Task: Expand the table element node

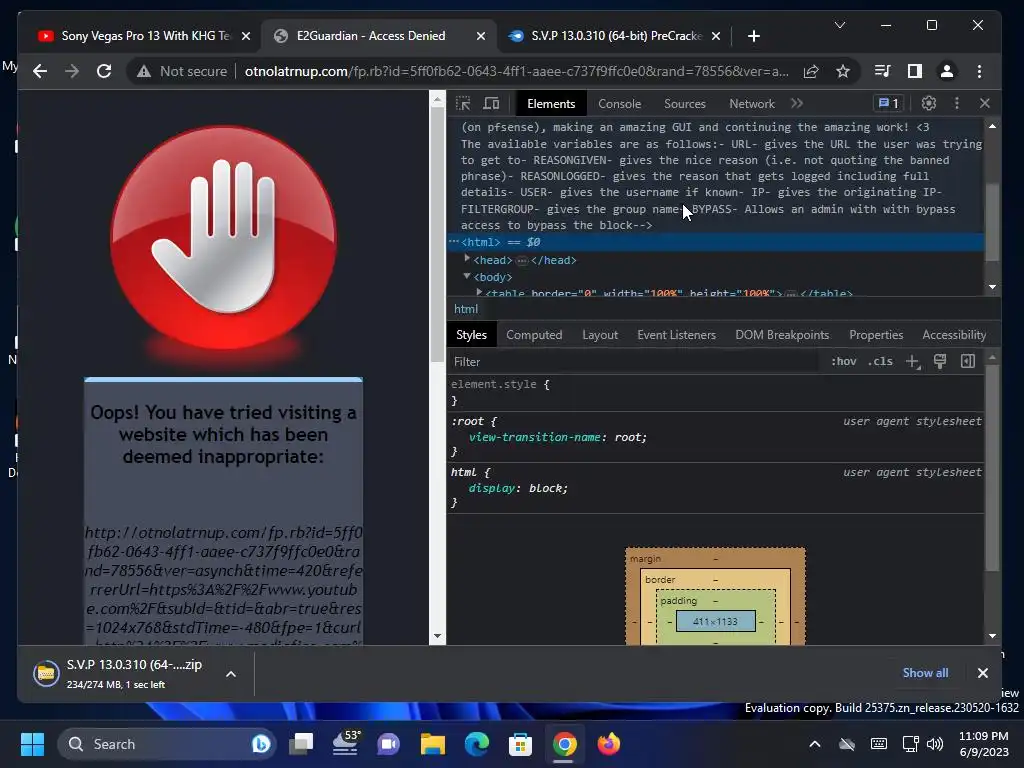Action: (x=479, y=292)
